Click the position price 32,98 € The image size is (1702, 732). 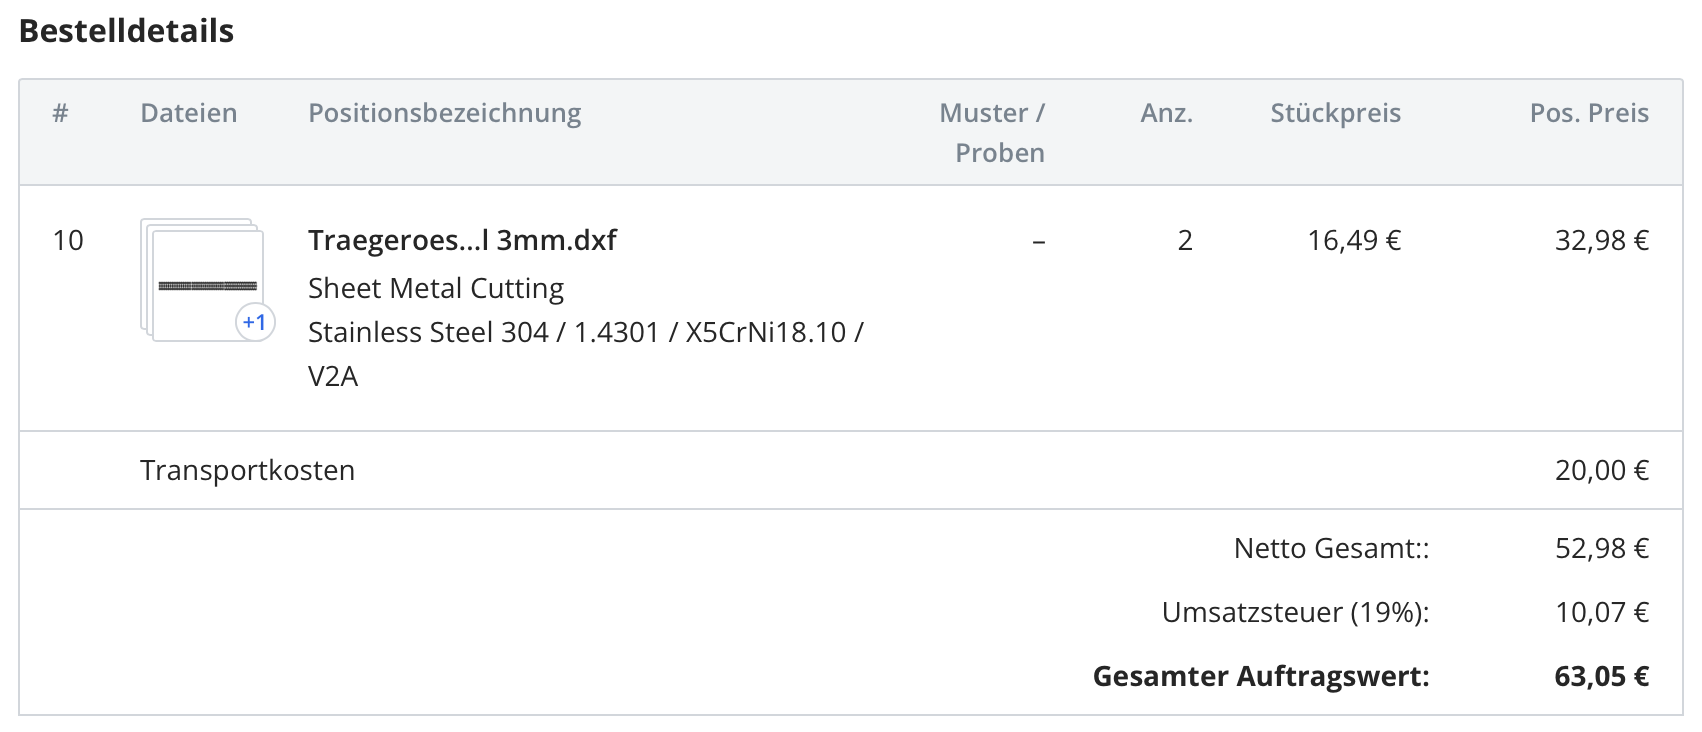click(x=1601, y=240)
